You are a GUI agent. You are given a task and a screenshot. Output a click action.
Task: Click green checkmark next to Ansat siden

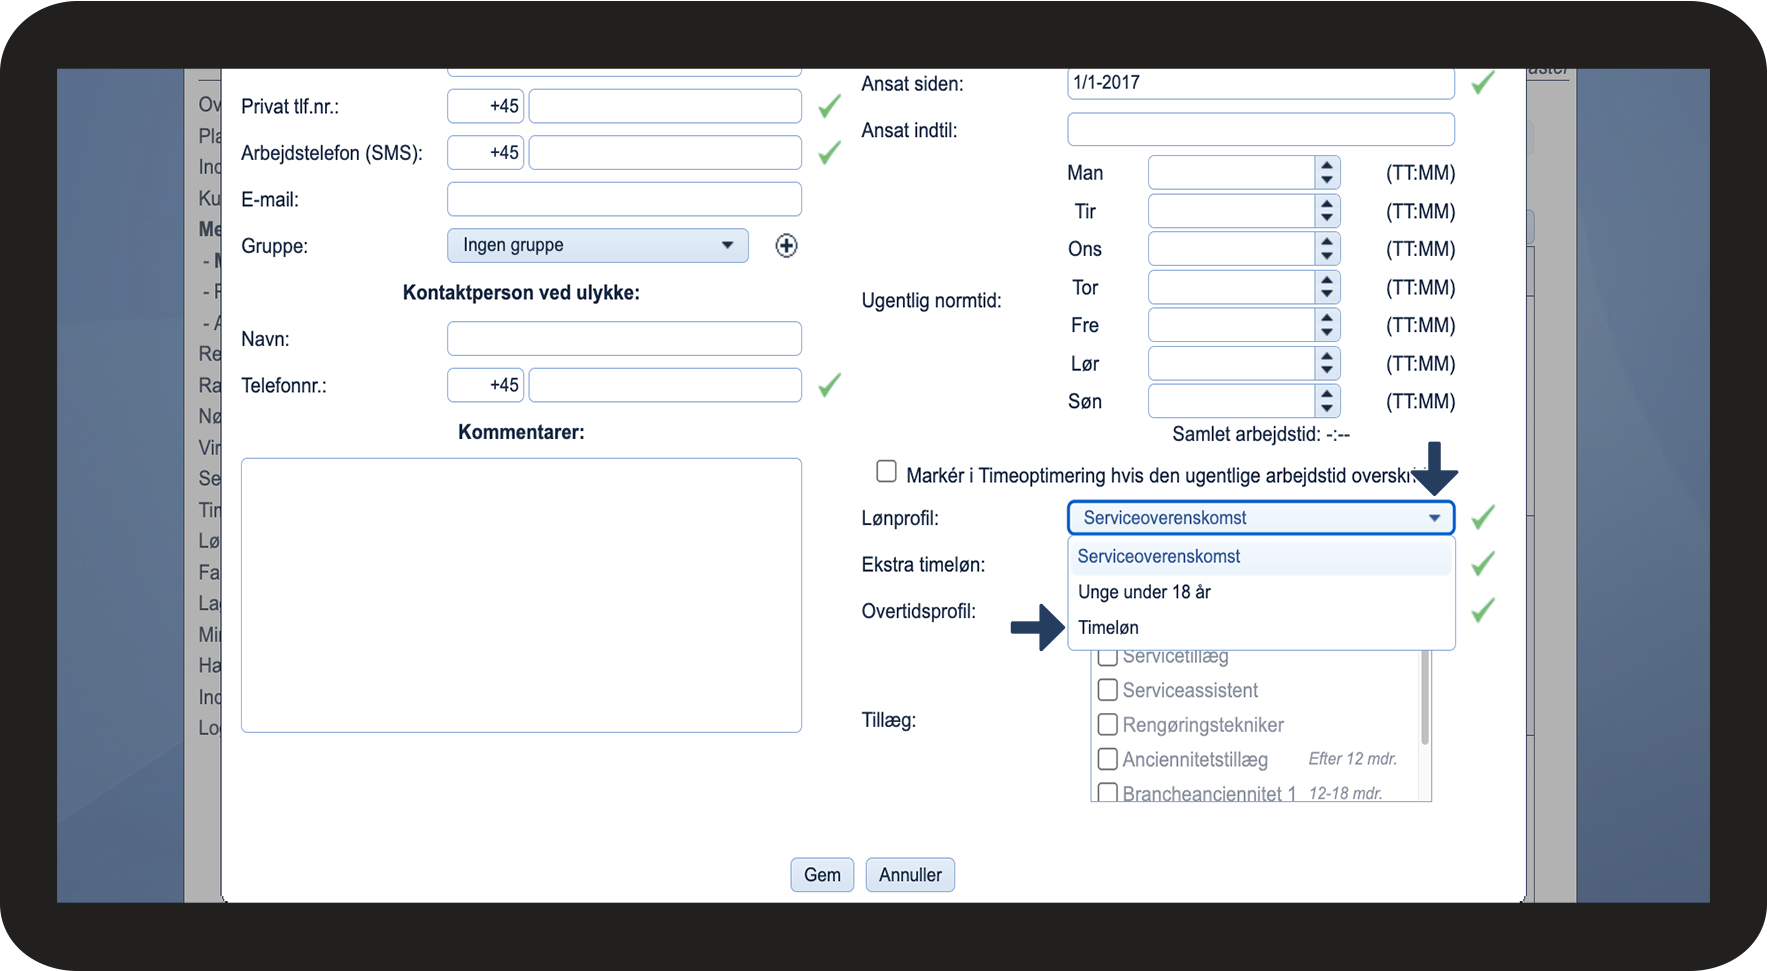pos(1483,83)
